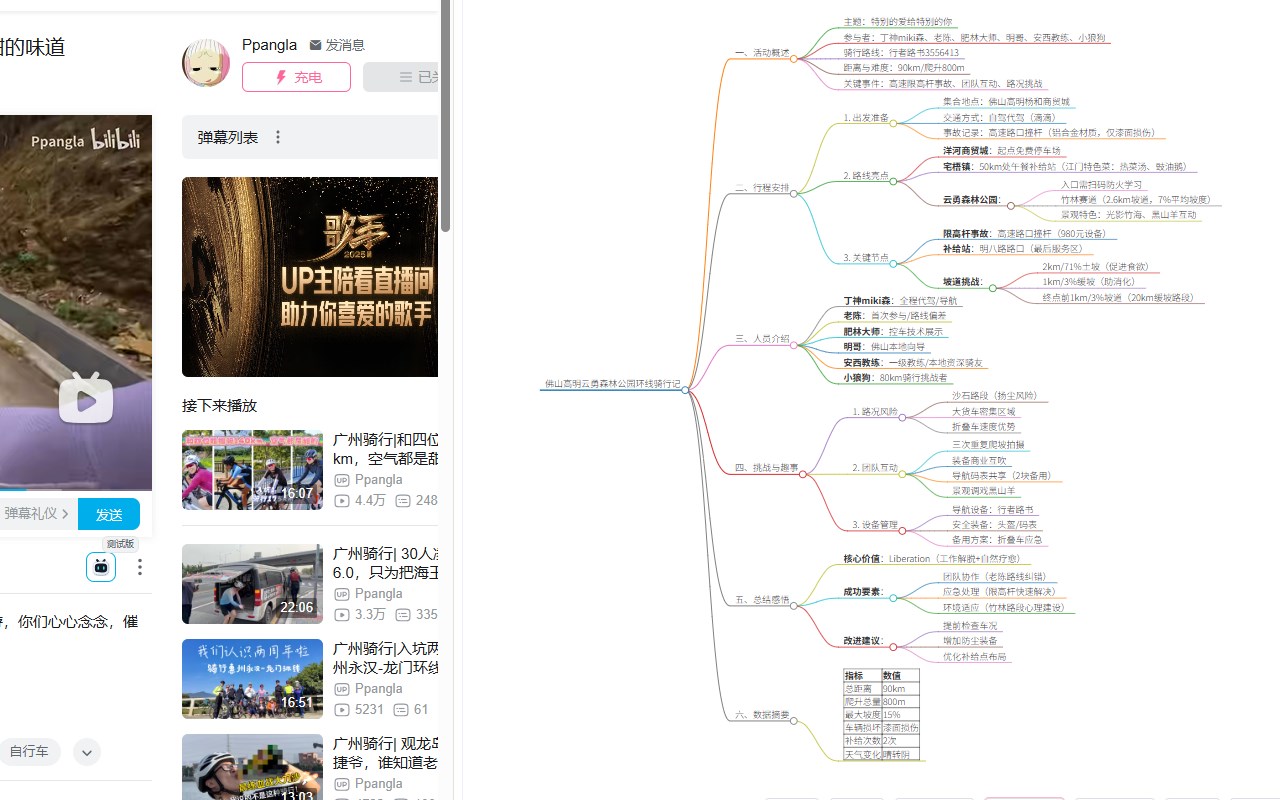The width and height of the screenshot is (1280, 800).
Task: Open the AI assistant robot icon labeled 测试版
Action: coord(101,567)
